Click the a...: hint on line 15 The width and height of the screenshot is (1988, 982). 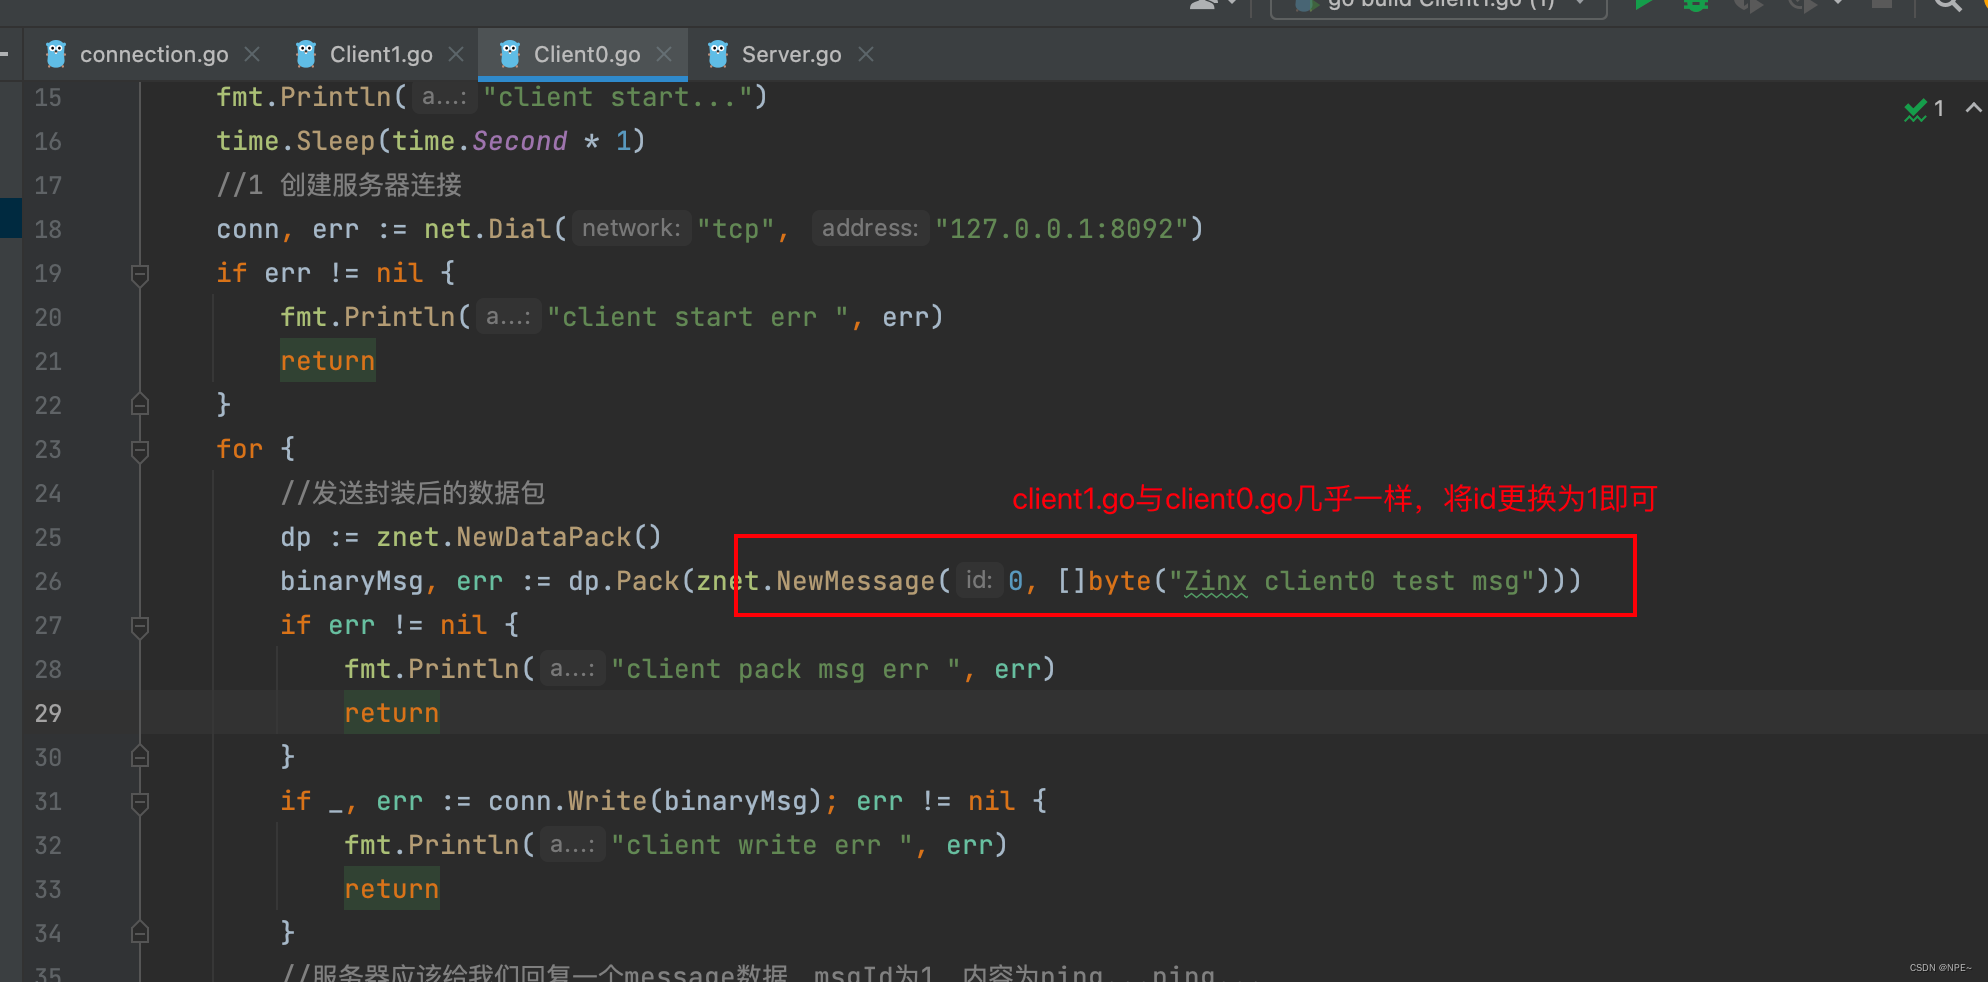click(444, 97)
